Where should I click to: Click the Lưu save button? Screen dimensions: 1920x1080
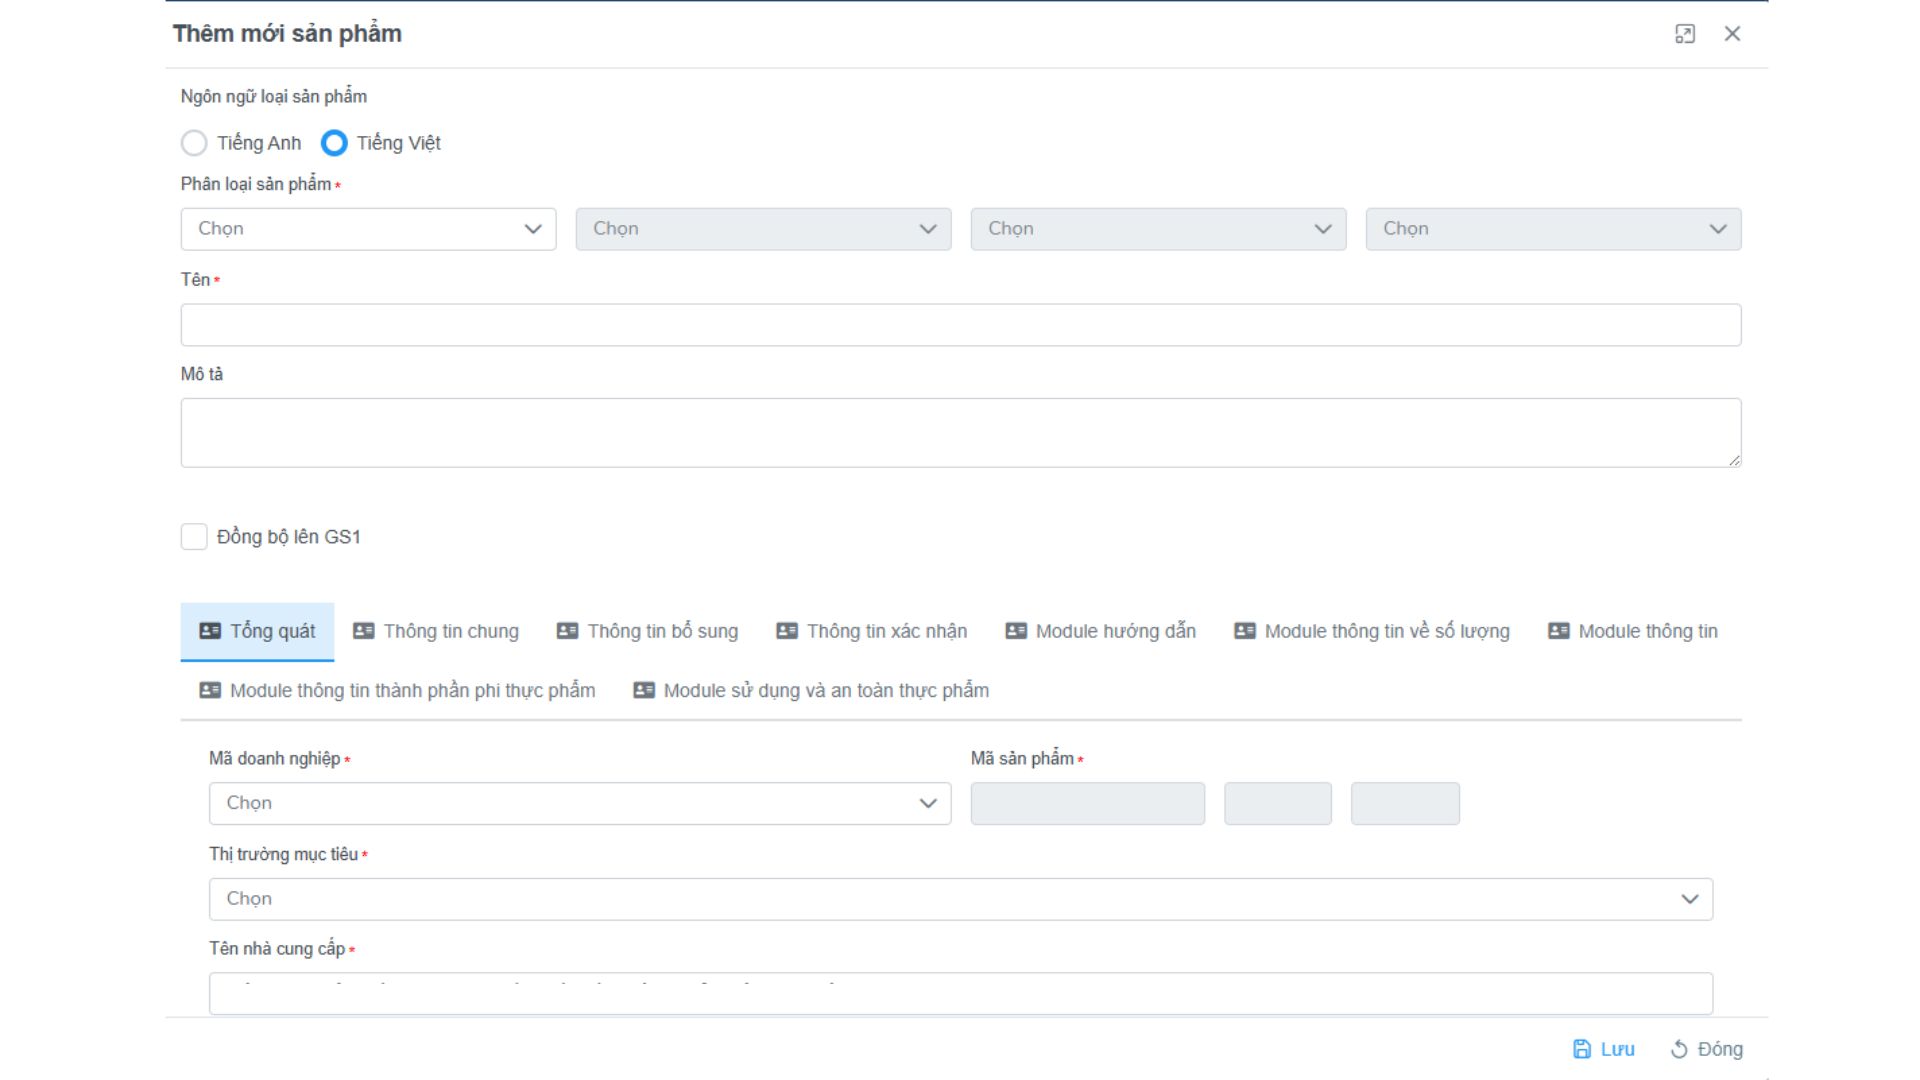coord(1604,1049)
